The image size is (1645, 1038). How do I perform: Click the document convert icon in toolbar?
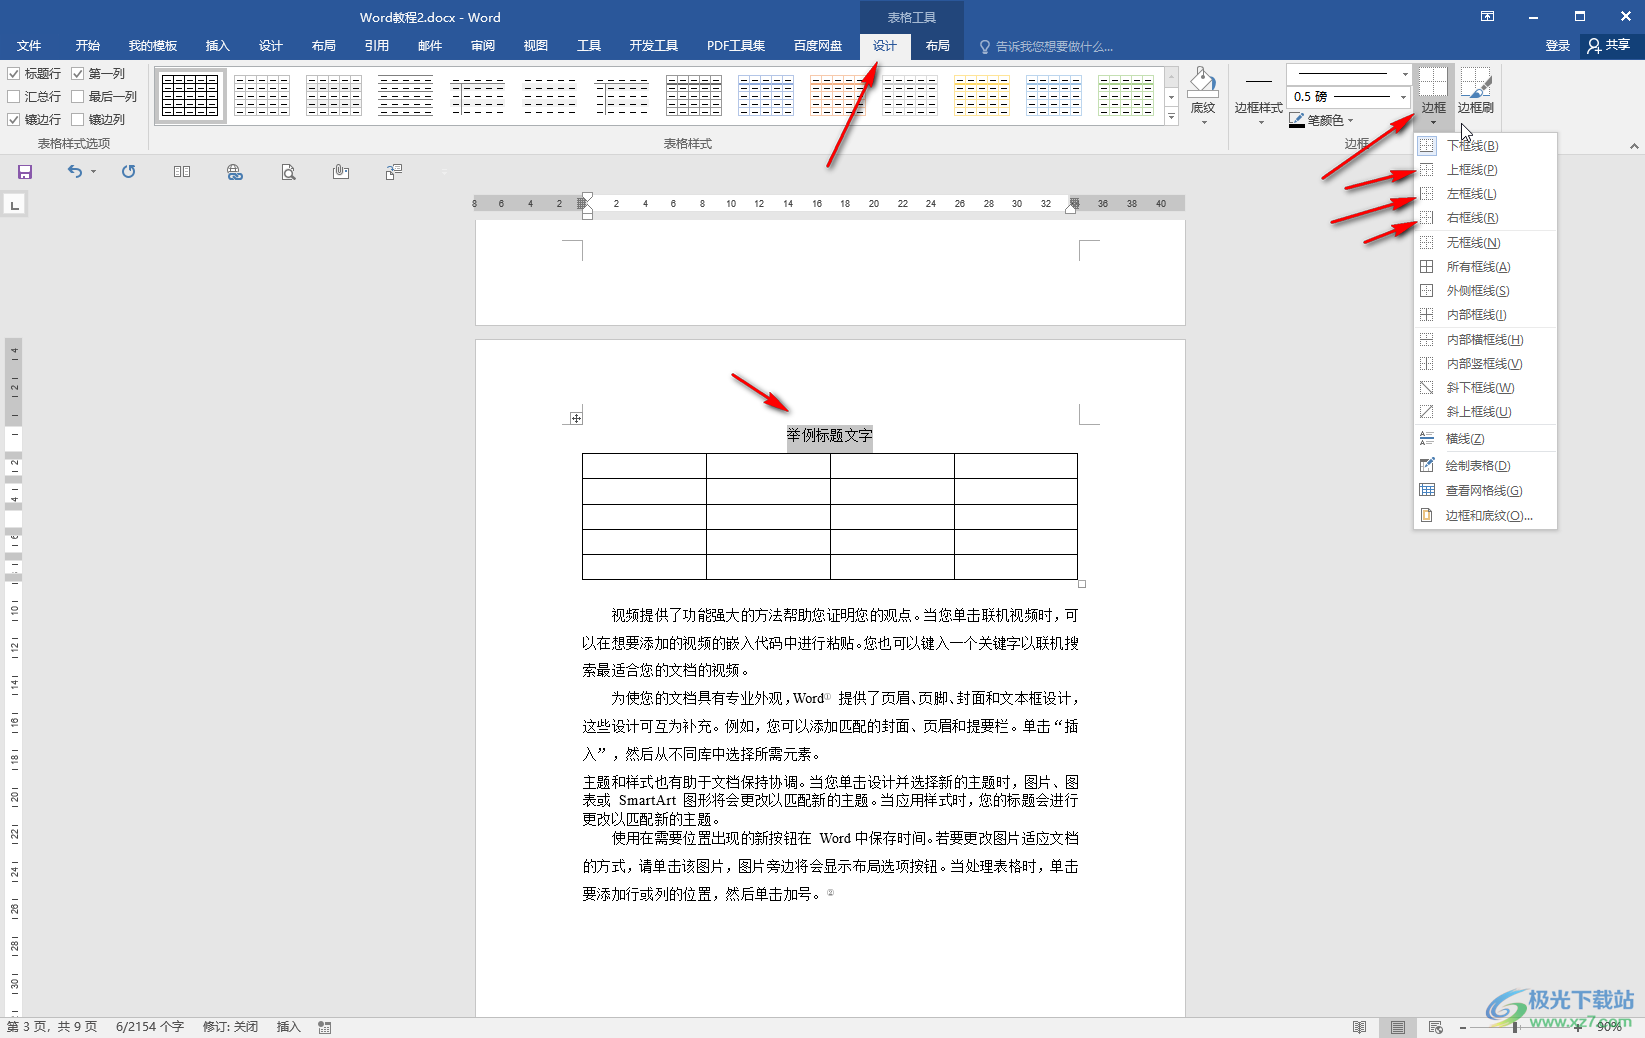click(x=394, y=172)
